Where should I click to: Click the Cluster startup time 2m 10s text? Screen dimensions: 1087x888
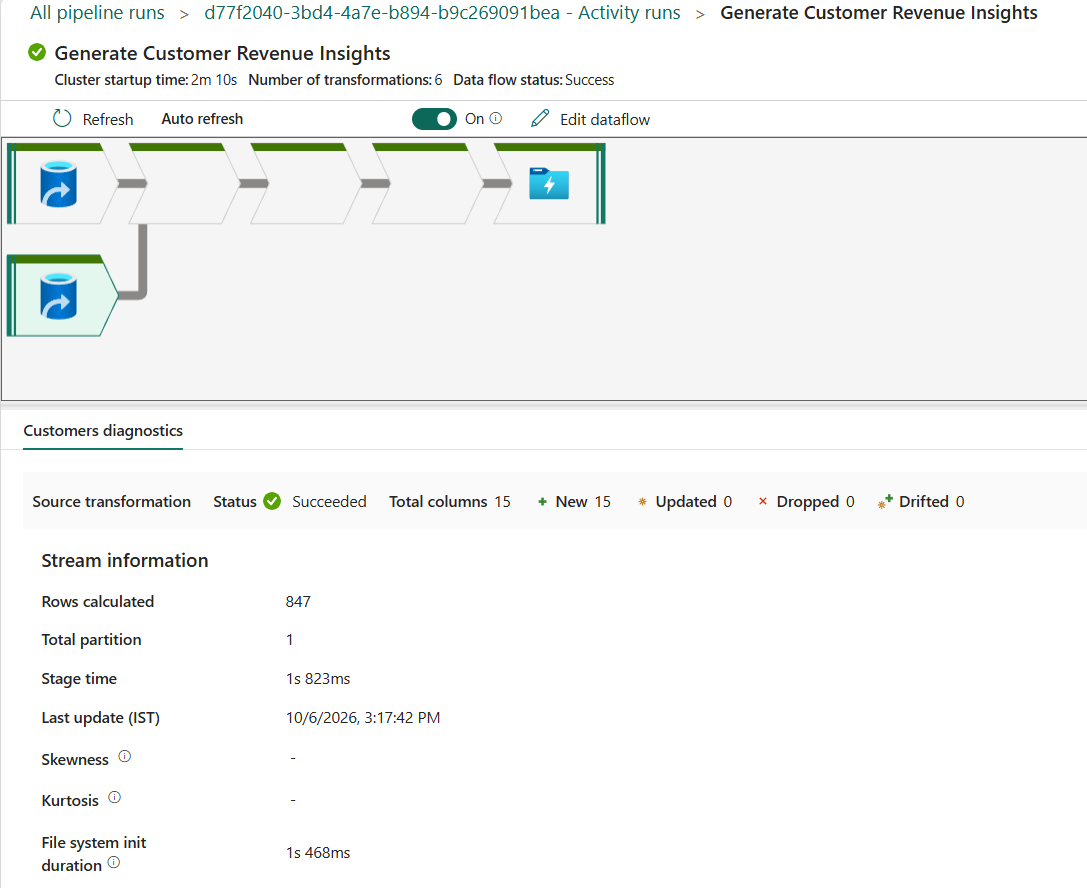click(146, 80)
